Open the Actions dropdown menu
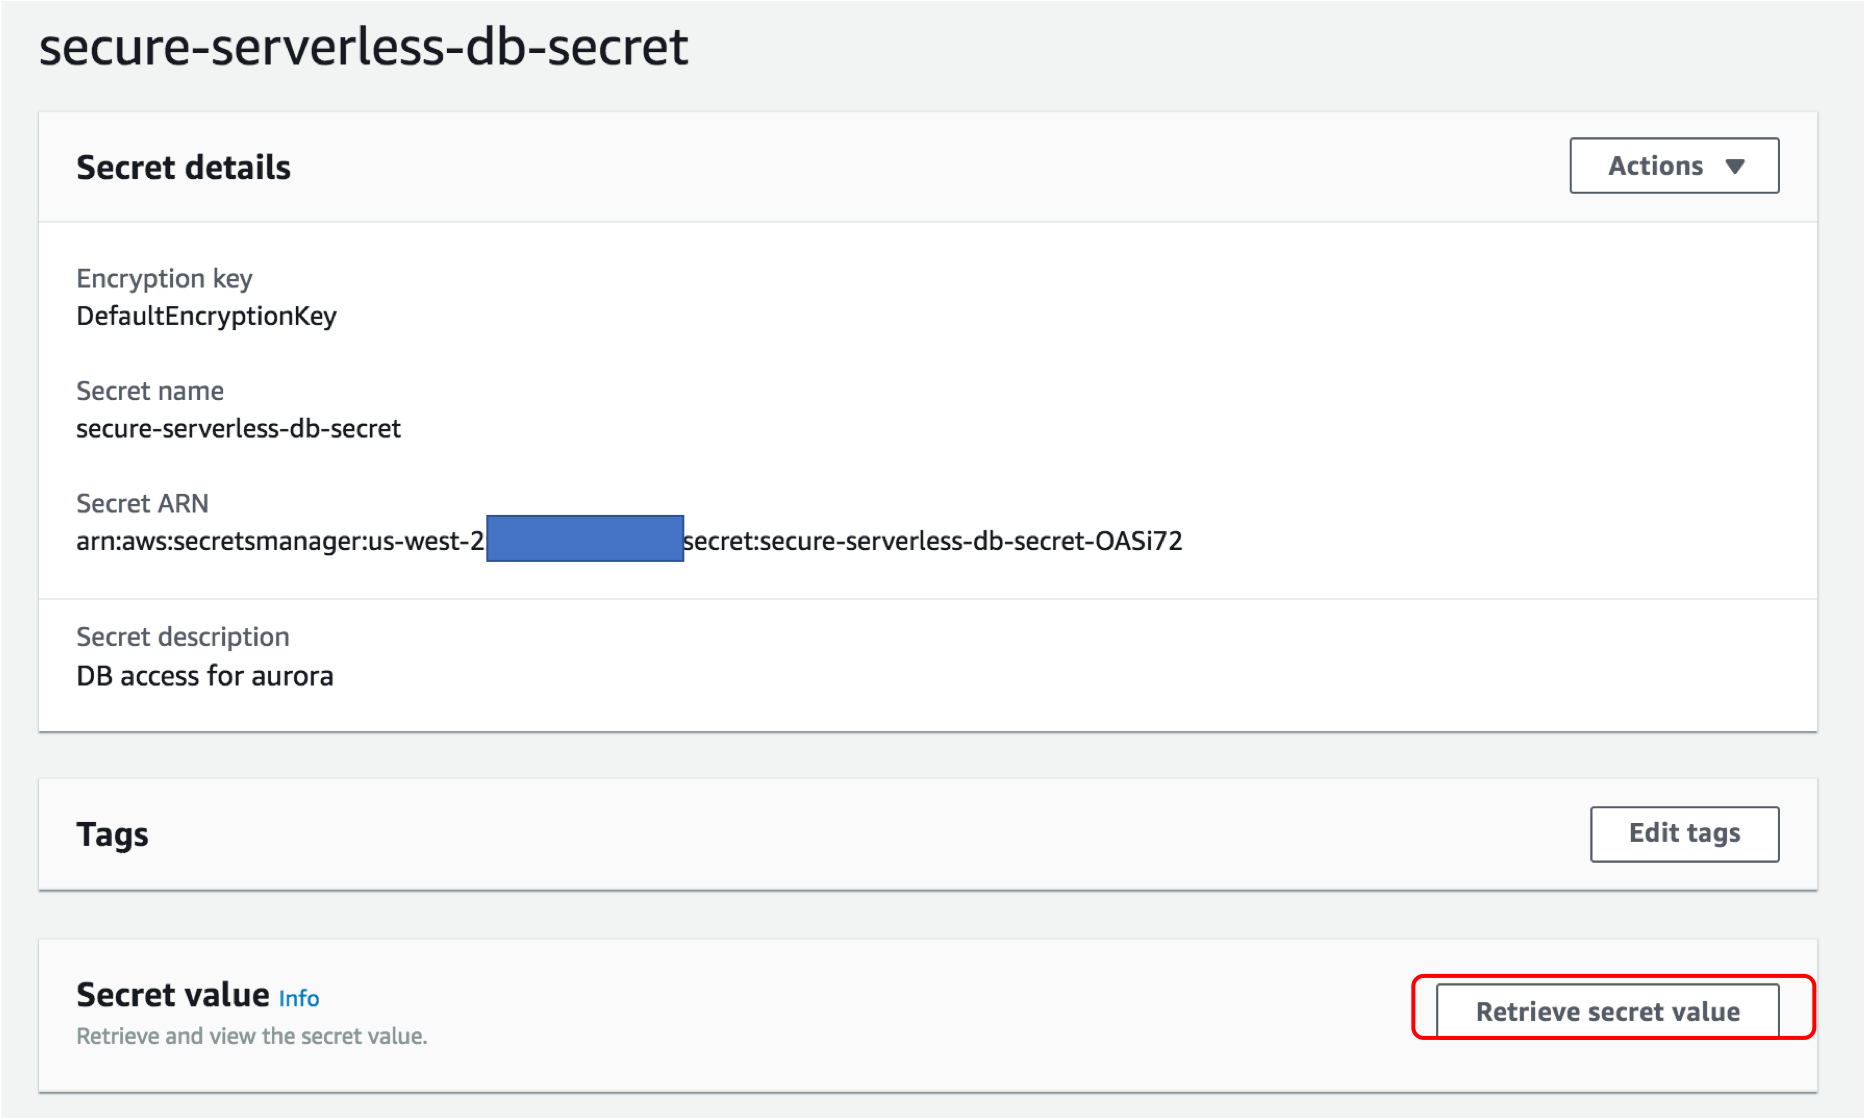1864x1118 pixels. pyautogui.click(x=1674, y=166)
